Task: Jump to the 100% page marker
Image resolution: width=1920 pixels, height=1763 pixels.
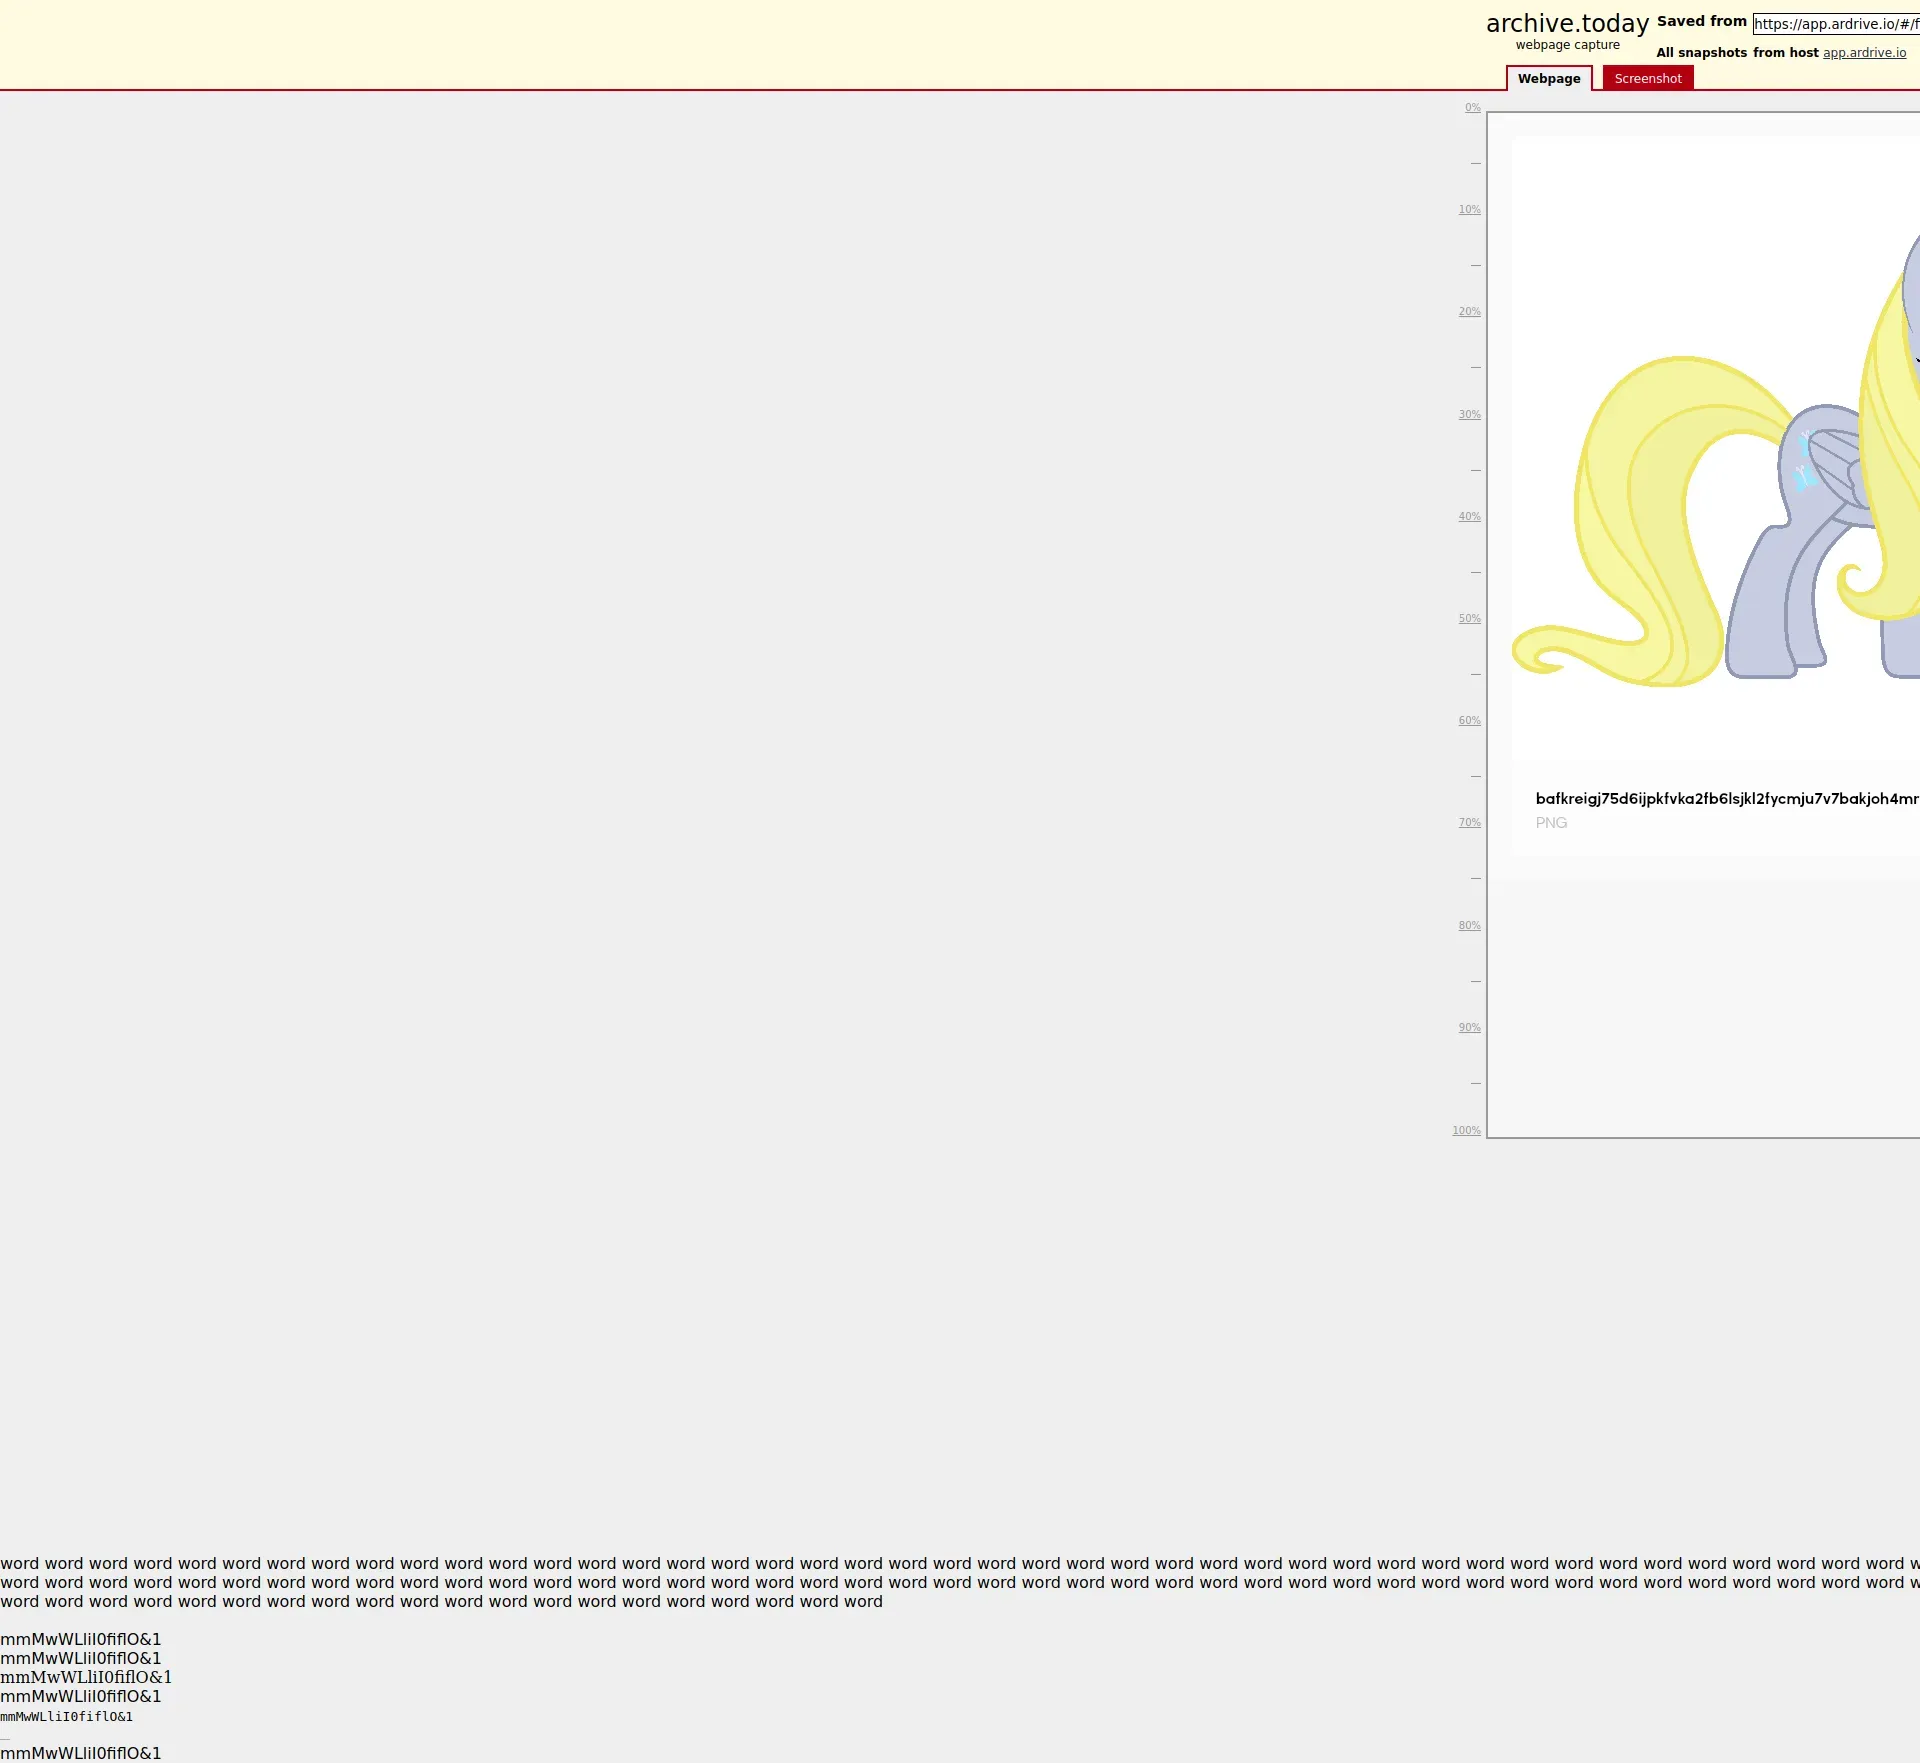Action: tap(1466, 1131)
